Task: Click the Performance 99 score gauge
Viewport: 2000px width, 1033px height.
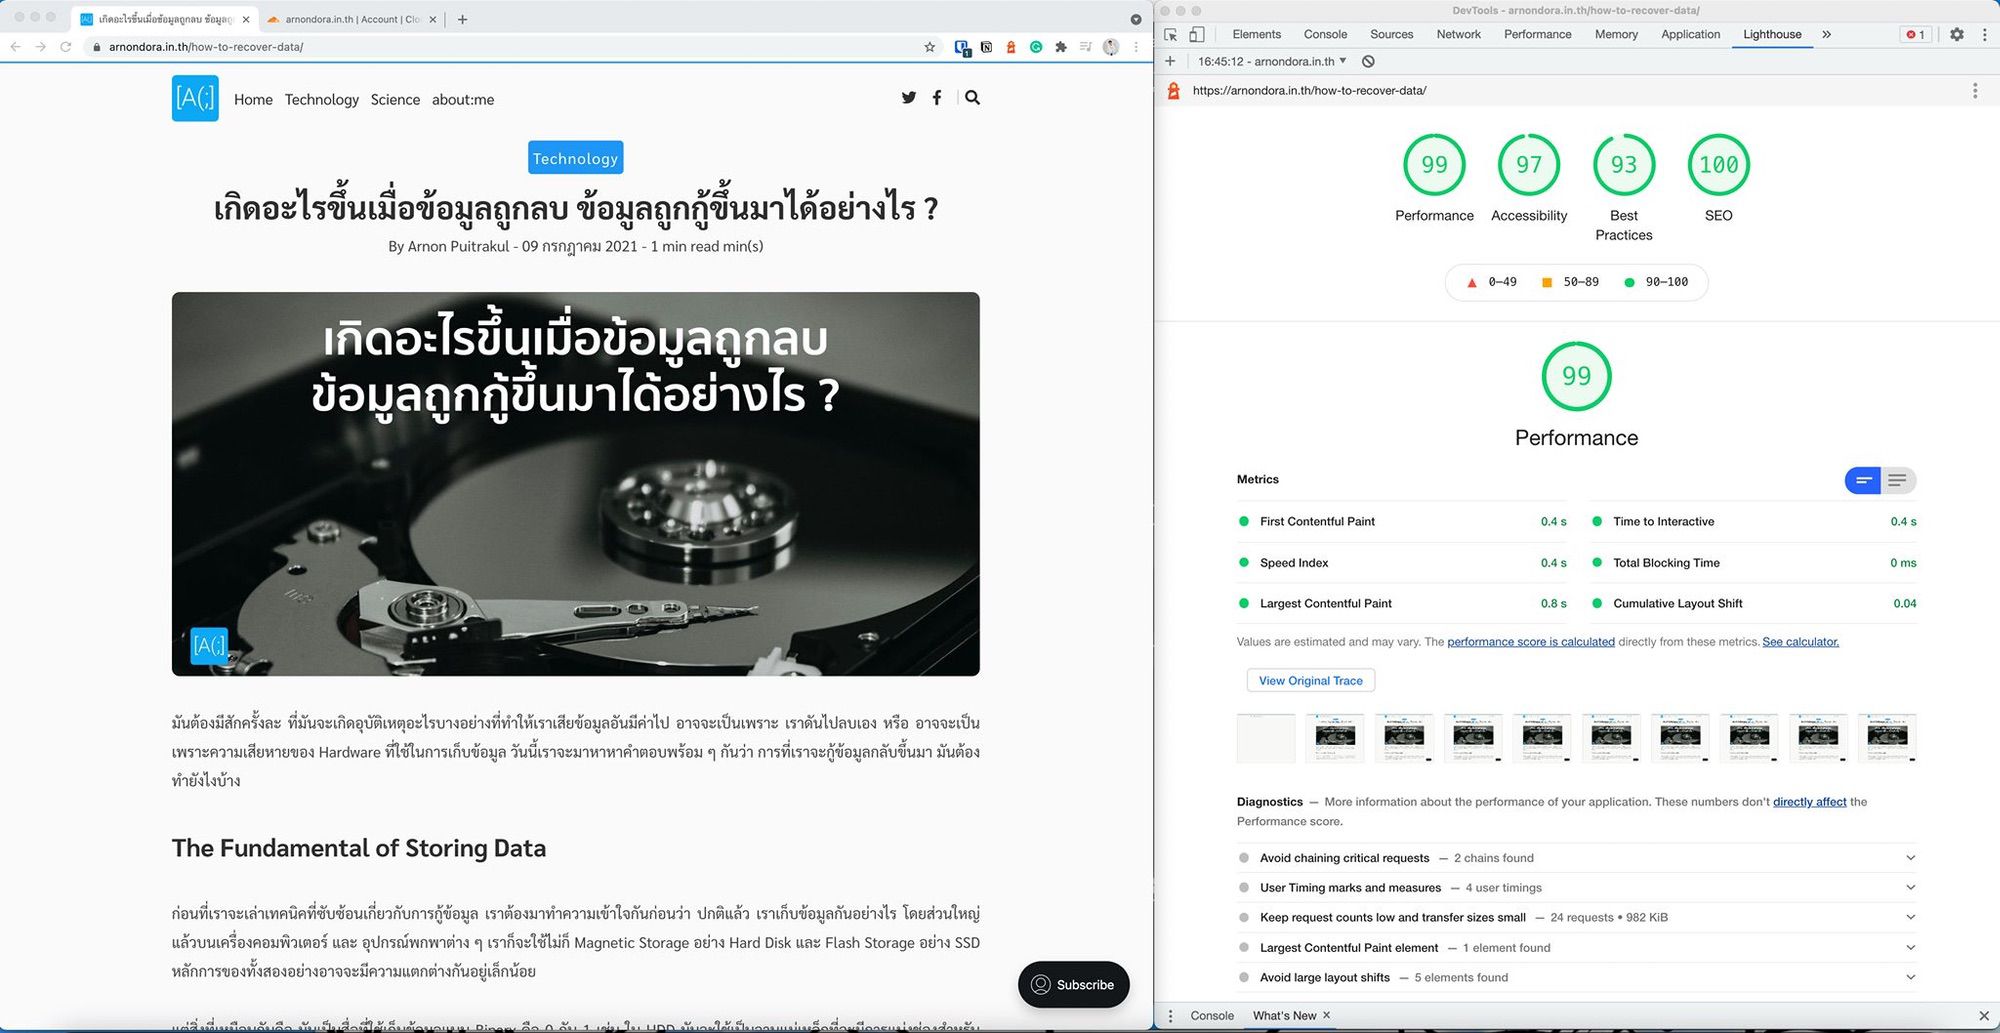Action: [x=1434, y=165]
